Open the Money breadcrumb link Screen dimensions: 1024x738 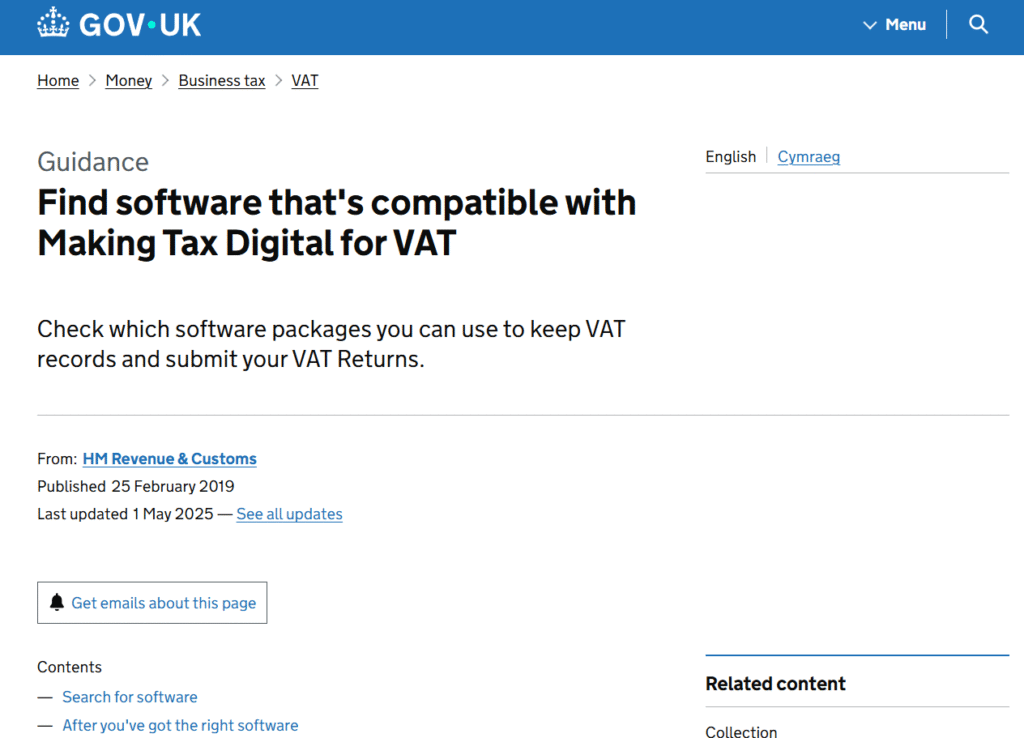pyautogui.click(x=128, y=80)
